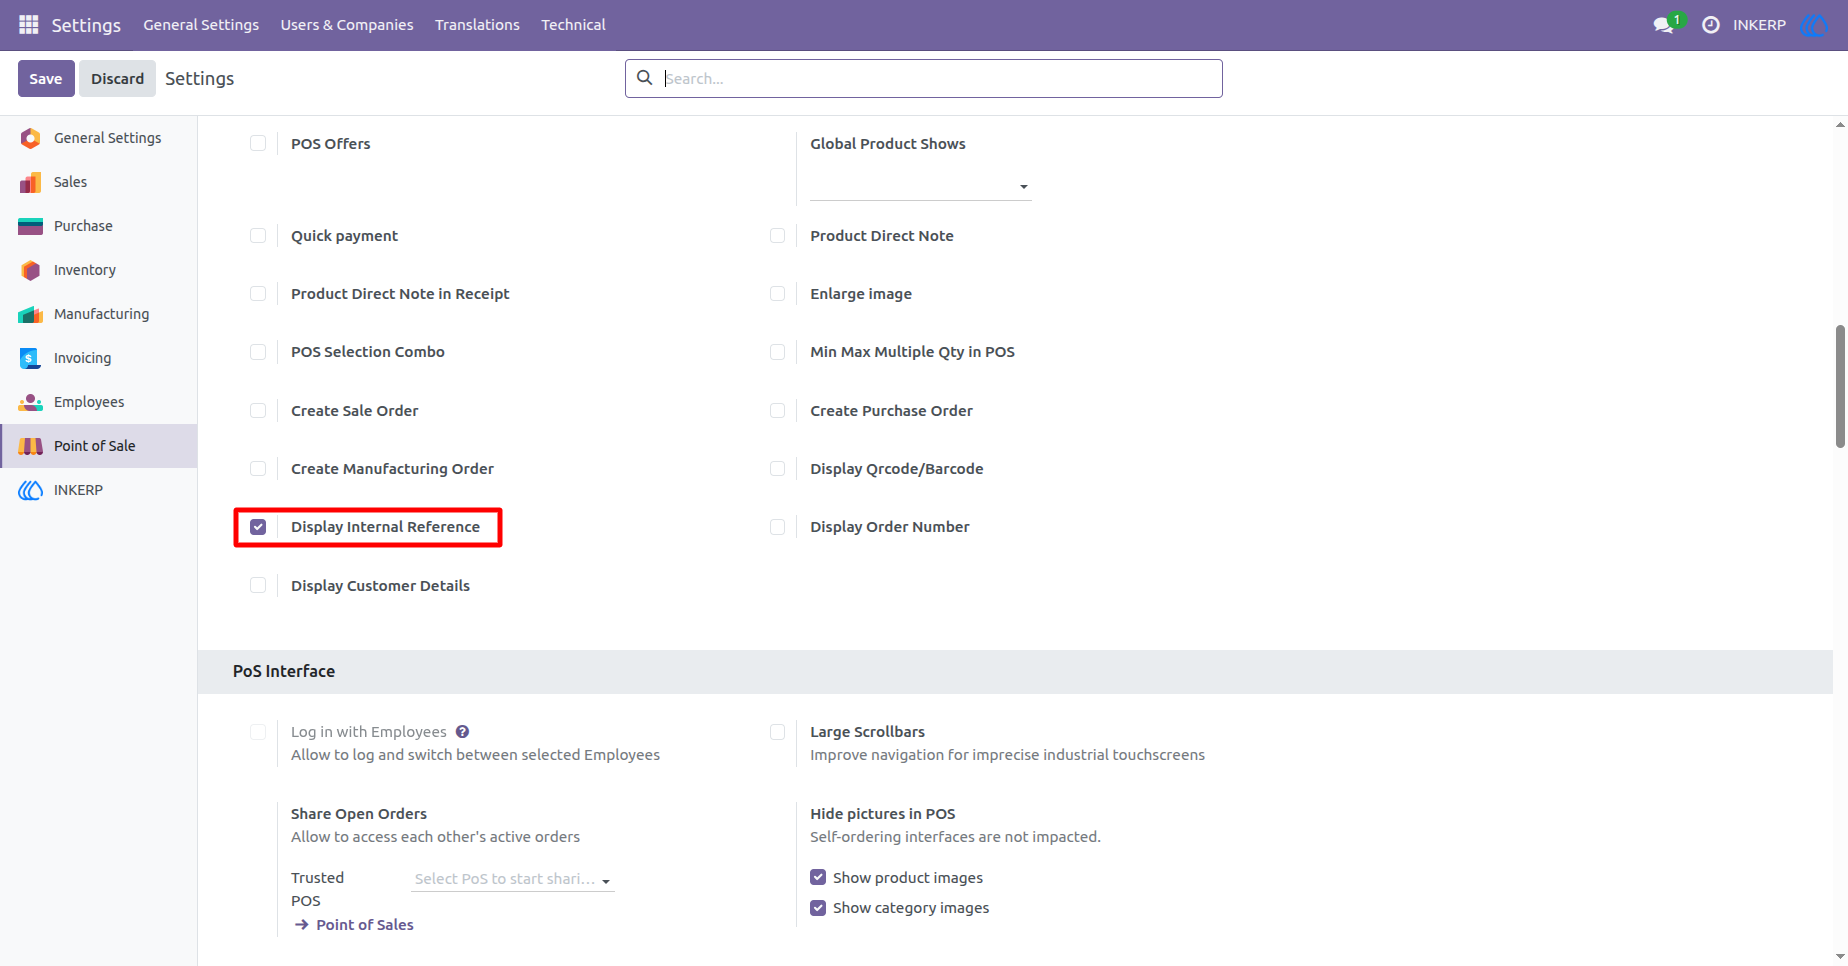Click the General Settings sidebar icon

tap(31, 138)
